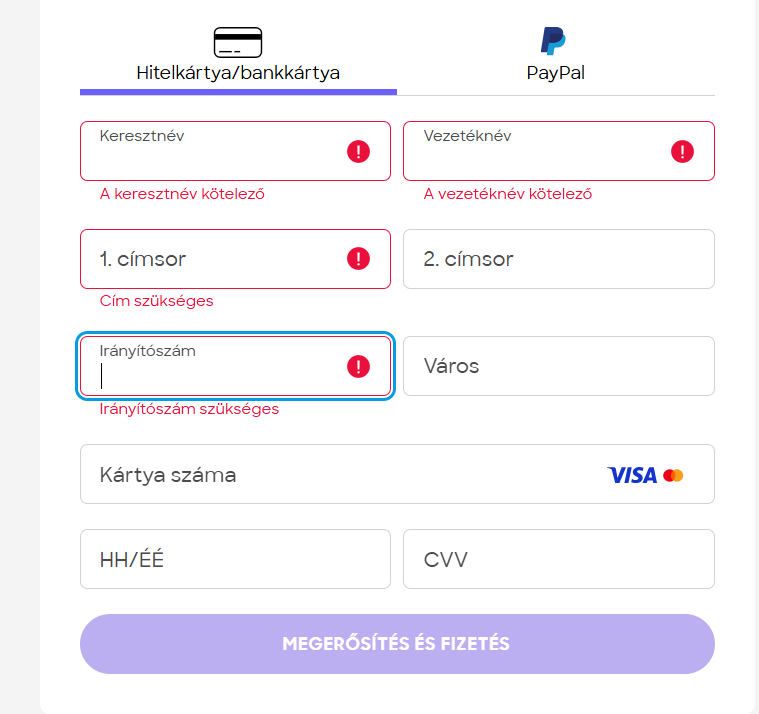The height and width of the screenshot is (714, 759).
Task: Click the error icon in Keresztnév field
Action: 358,151
